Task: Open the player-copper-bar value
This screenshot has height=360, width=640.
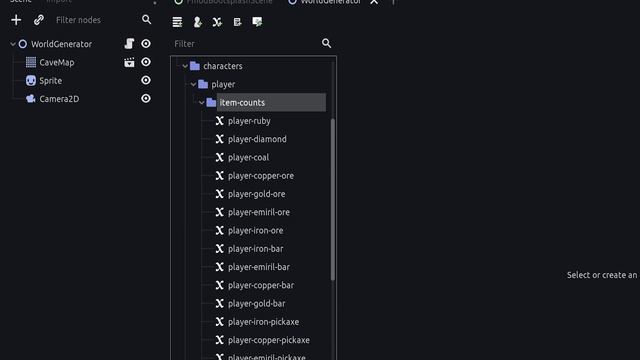Action: coord(261,285)
